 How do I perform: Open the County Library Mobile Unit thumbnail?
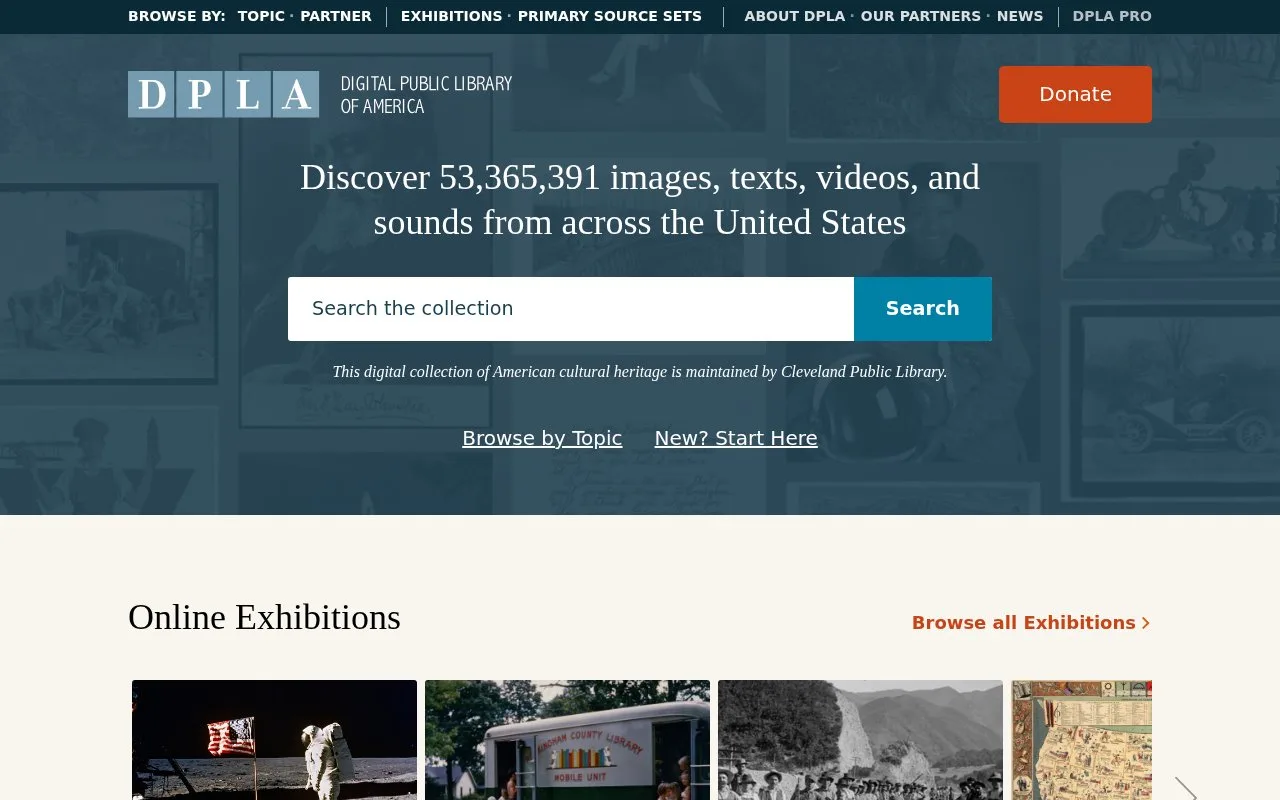pyautogui.click(x=567, y=740)
